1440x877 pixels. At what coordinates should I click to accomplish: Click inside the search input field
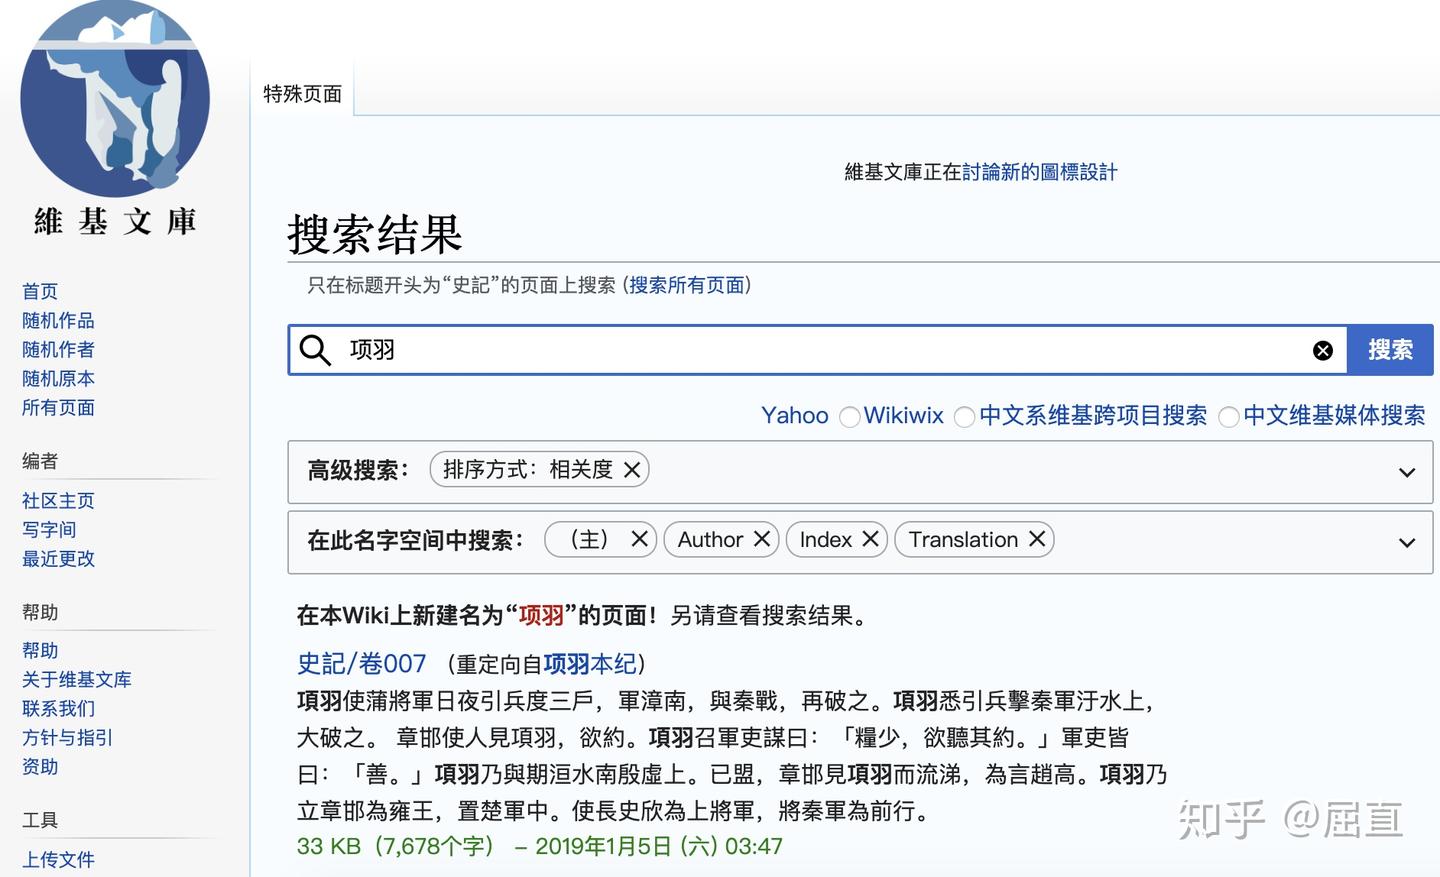pos(700,350)
